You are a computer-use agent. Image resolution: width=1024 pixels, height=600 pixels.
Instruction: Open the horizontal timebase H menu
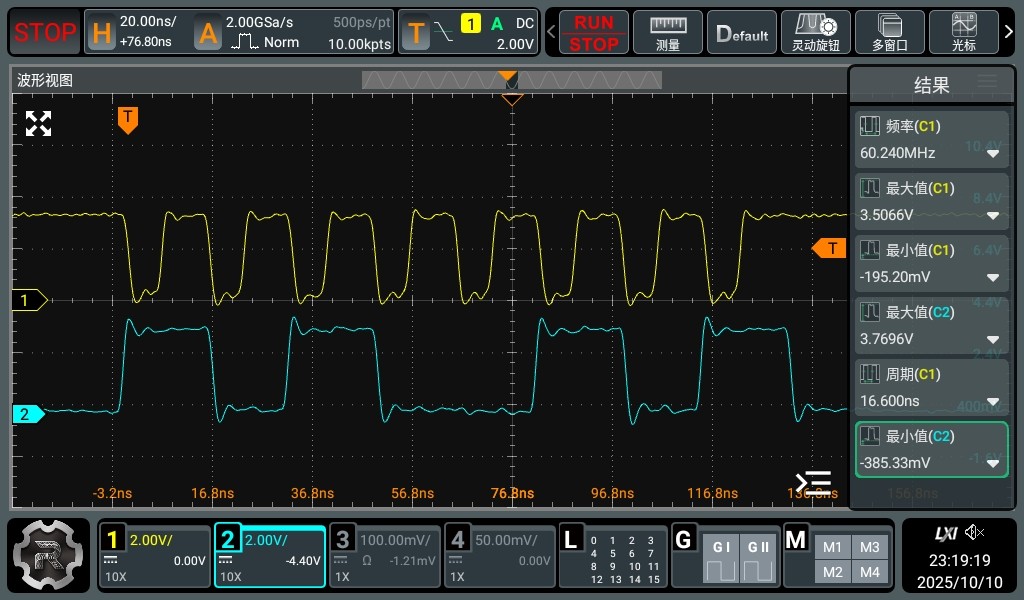pyautogui.click(x=138, y=33)
